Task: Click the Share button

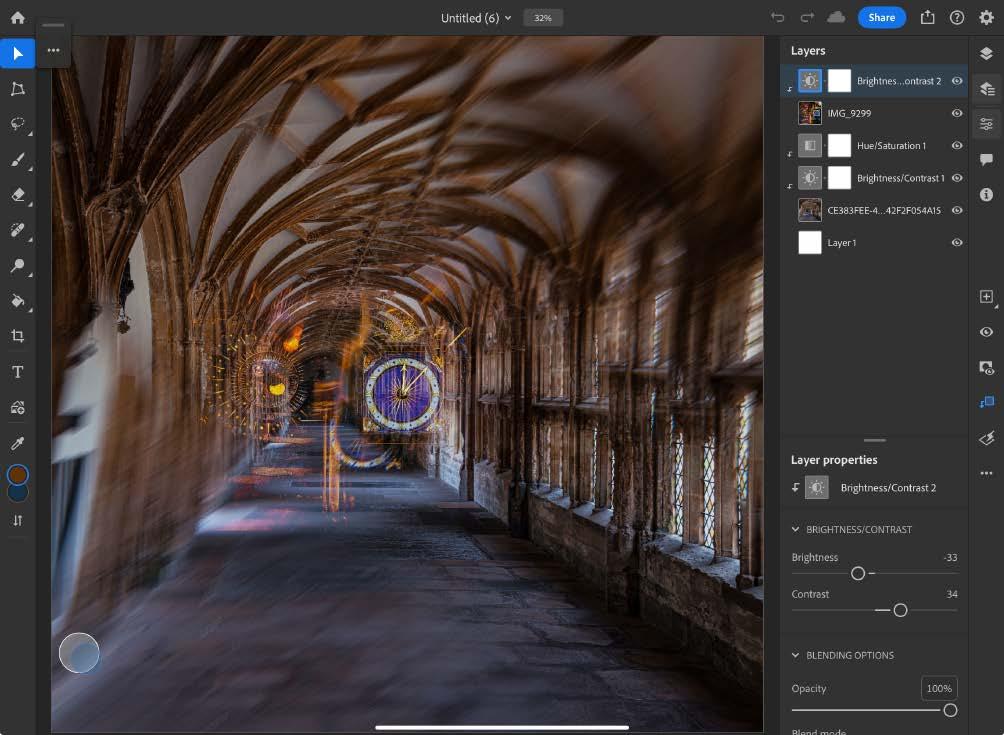Action: point(881,18)
